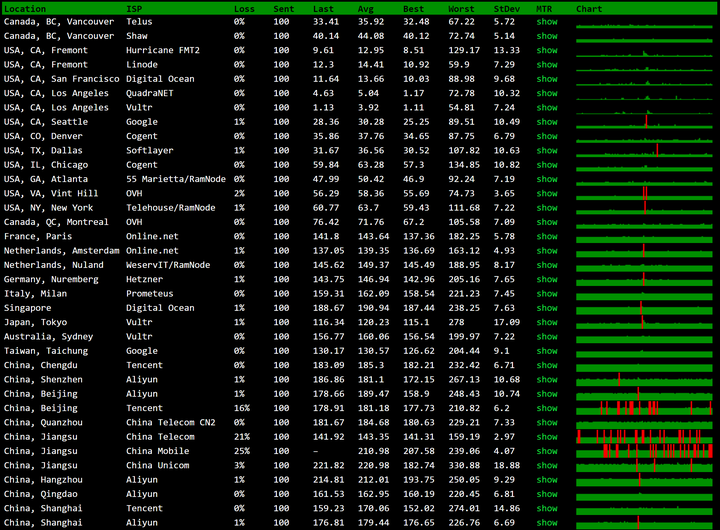
Task: Click the 'Telehouse/RamNode' ISP name
Action: tap(171, 208)
